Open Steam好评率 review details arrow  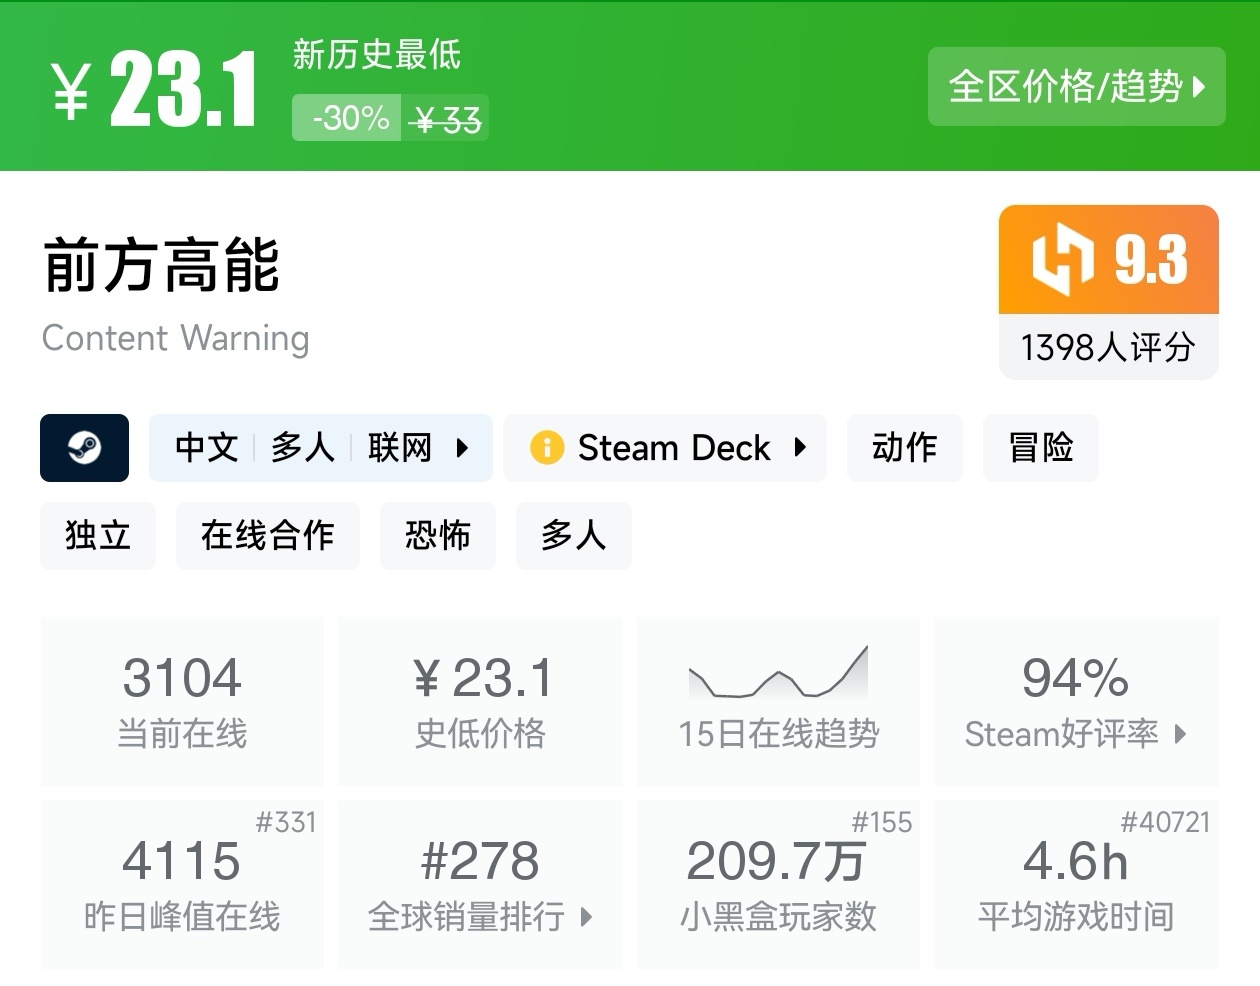coord(1180,734)
